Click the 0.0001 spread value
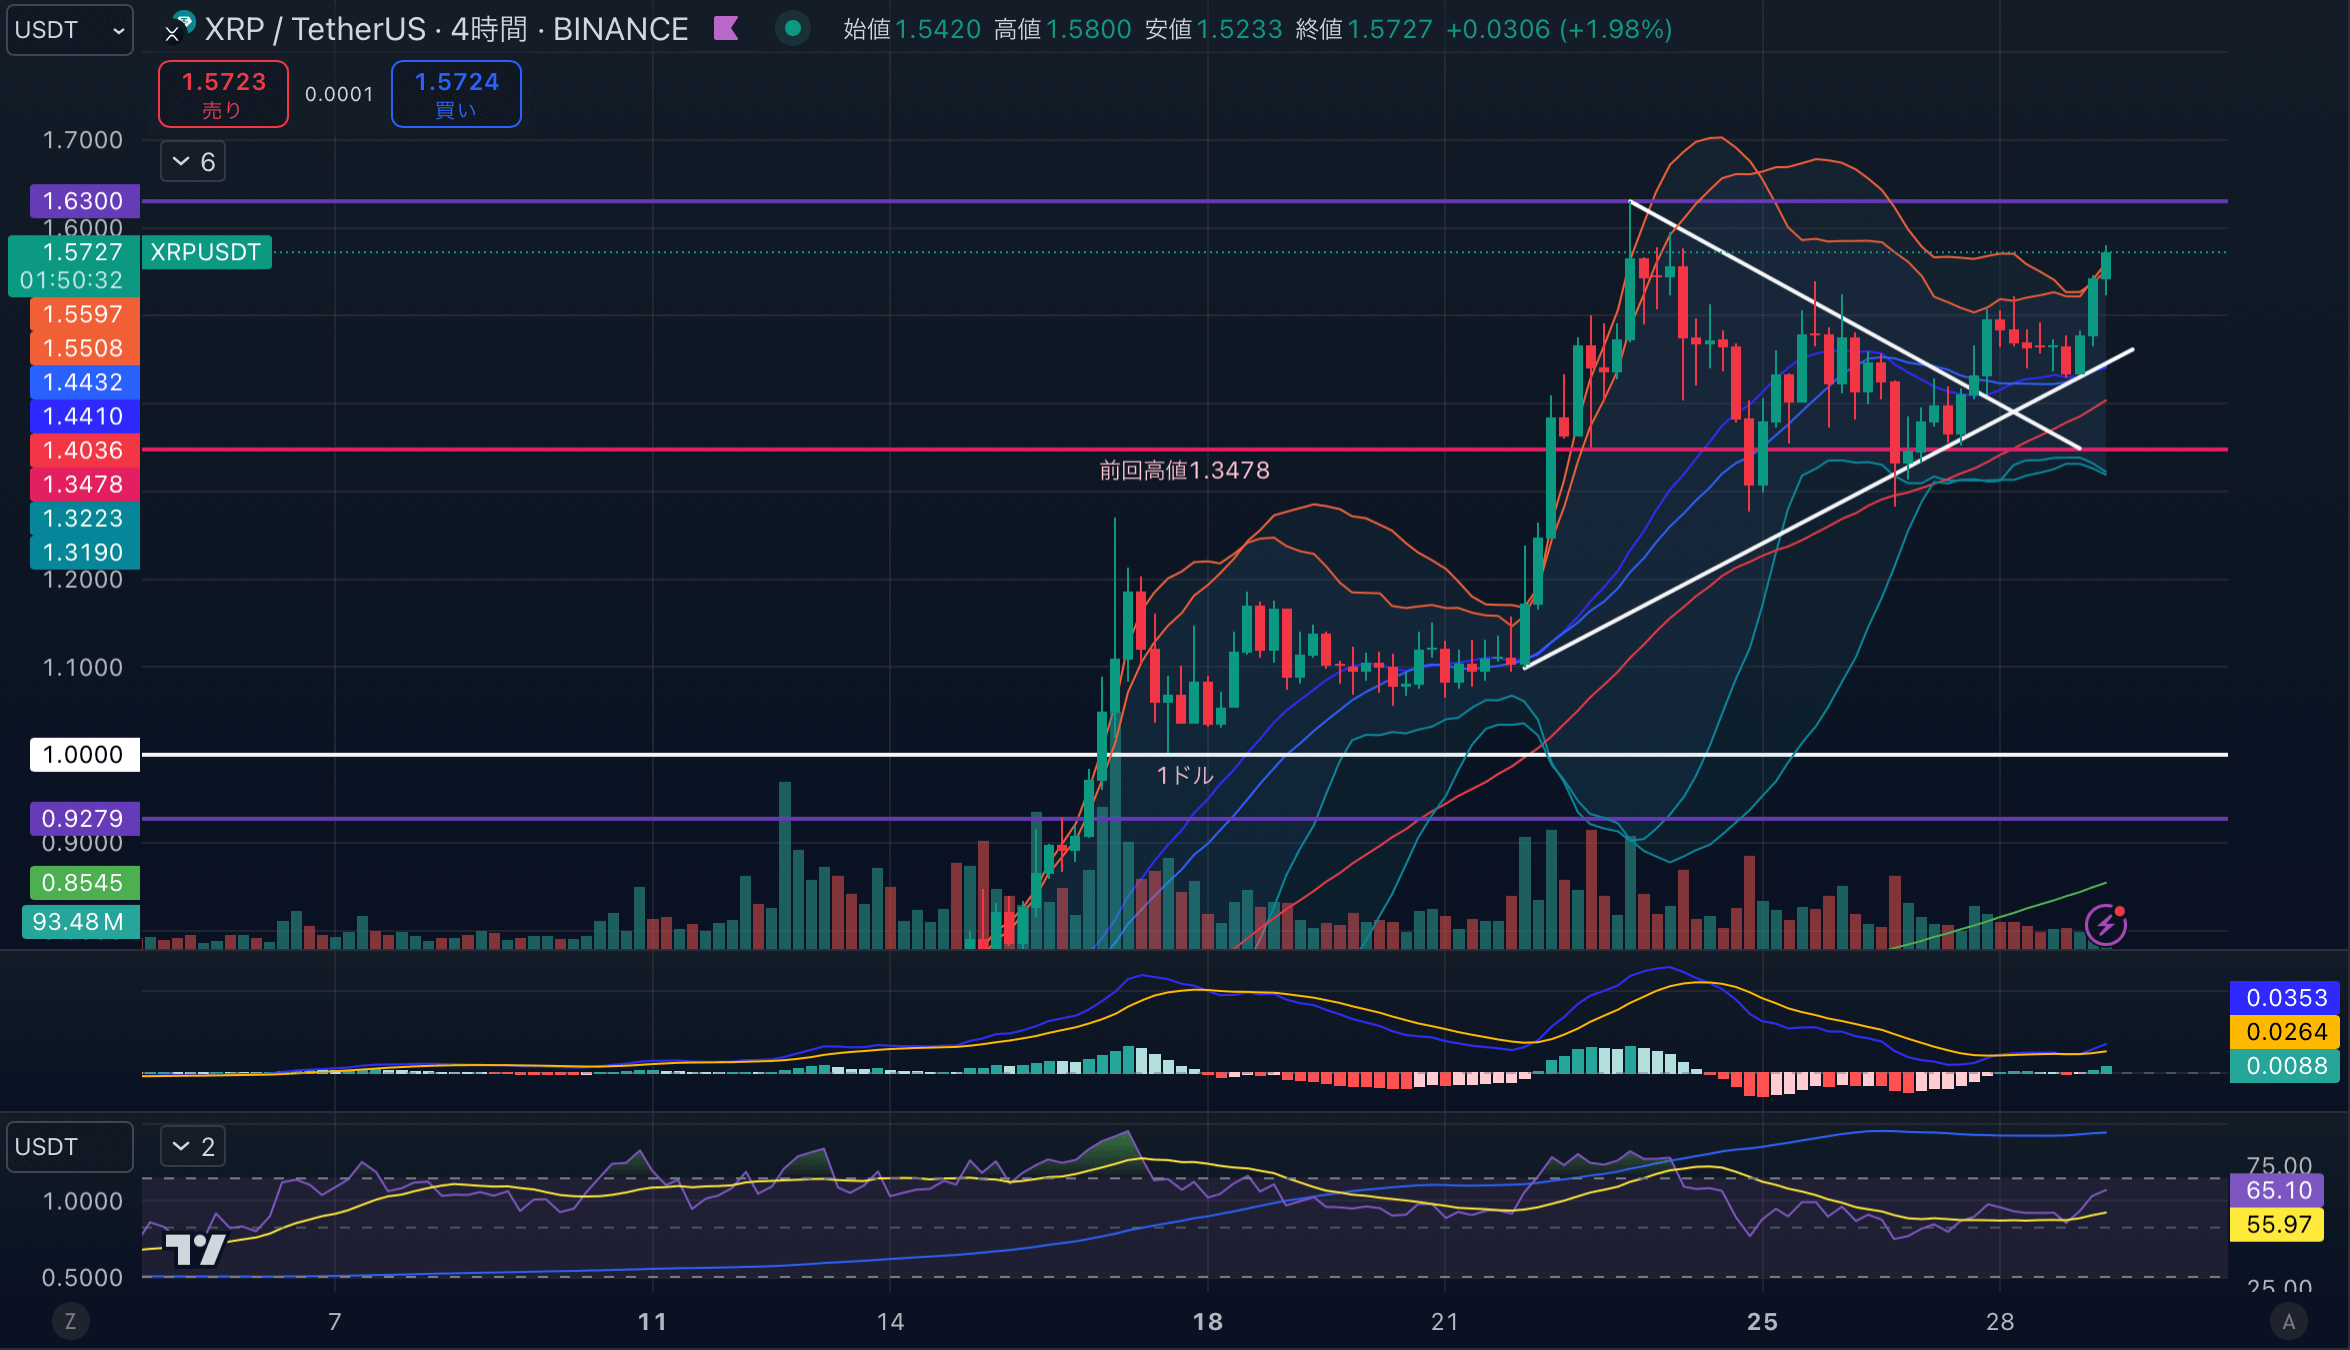The height and width of the screenshot is (1350, 2350). tap(339, 94)
